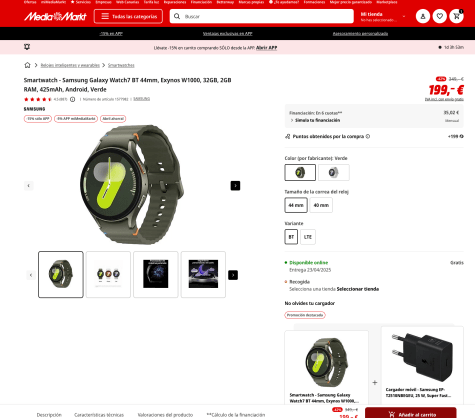Viewport: 475px width, 418px height.
Task: Click the rating info icon
Action: (x=72, y=99)
